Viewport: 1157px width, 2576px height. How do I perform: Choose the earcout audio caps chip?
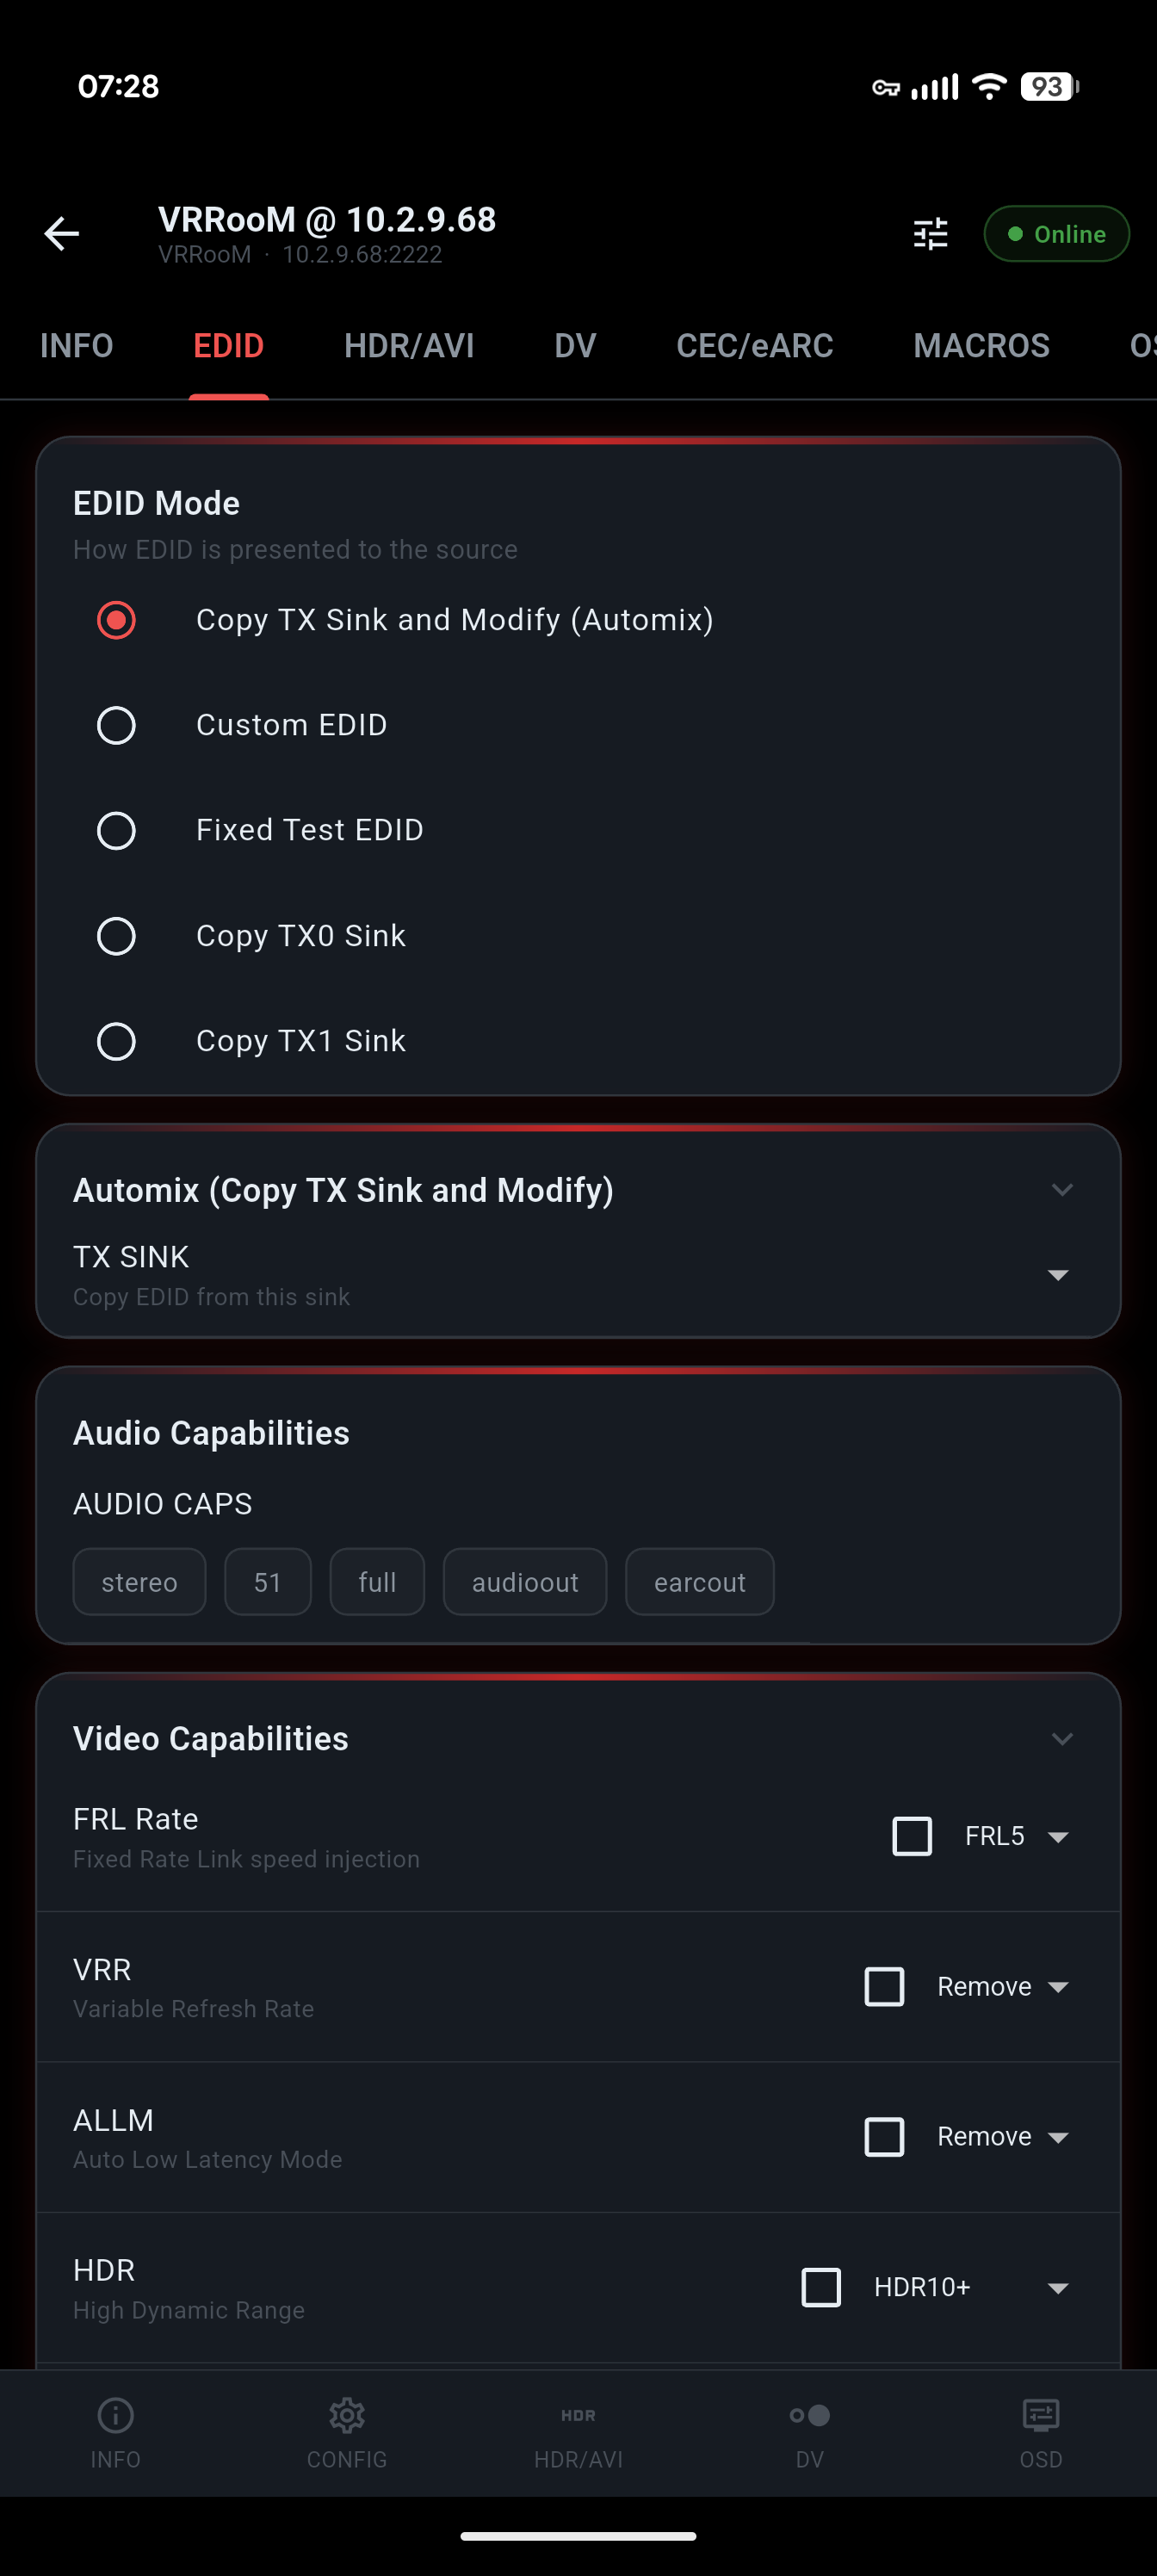[699, 1582]
